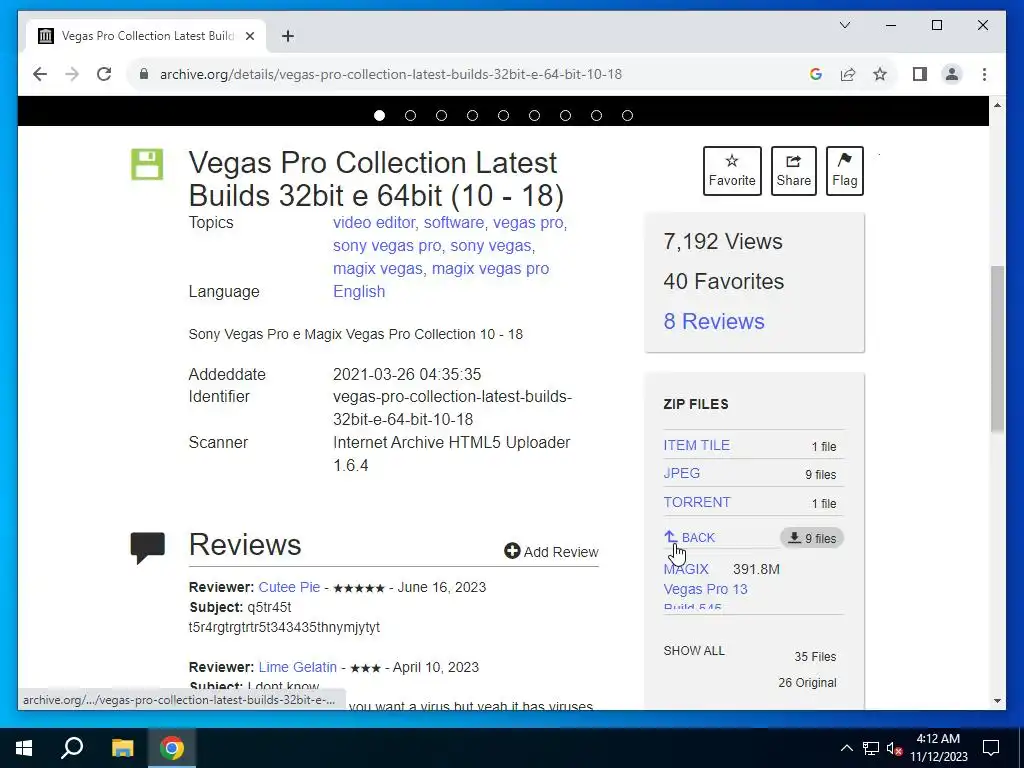
Task: Jump to the 8 Reviews link
Action: [x=714, y=321]
